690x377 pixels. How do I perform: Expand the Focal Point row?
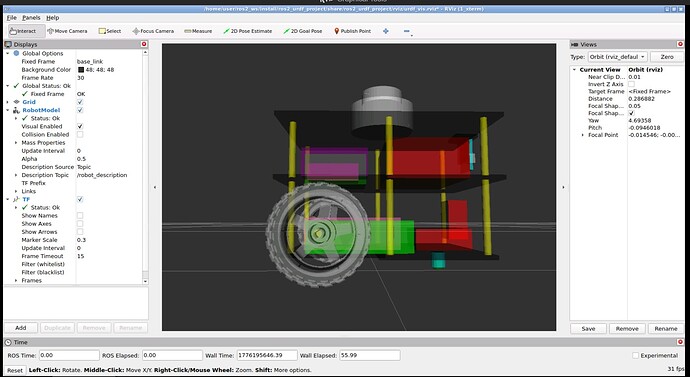(583, 135)
